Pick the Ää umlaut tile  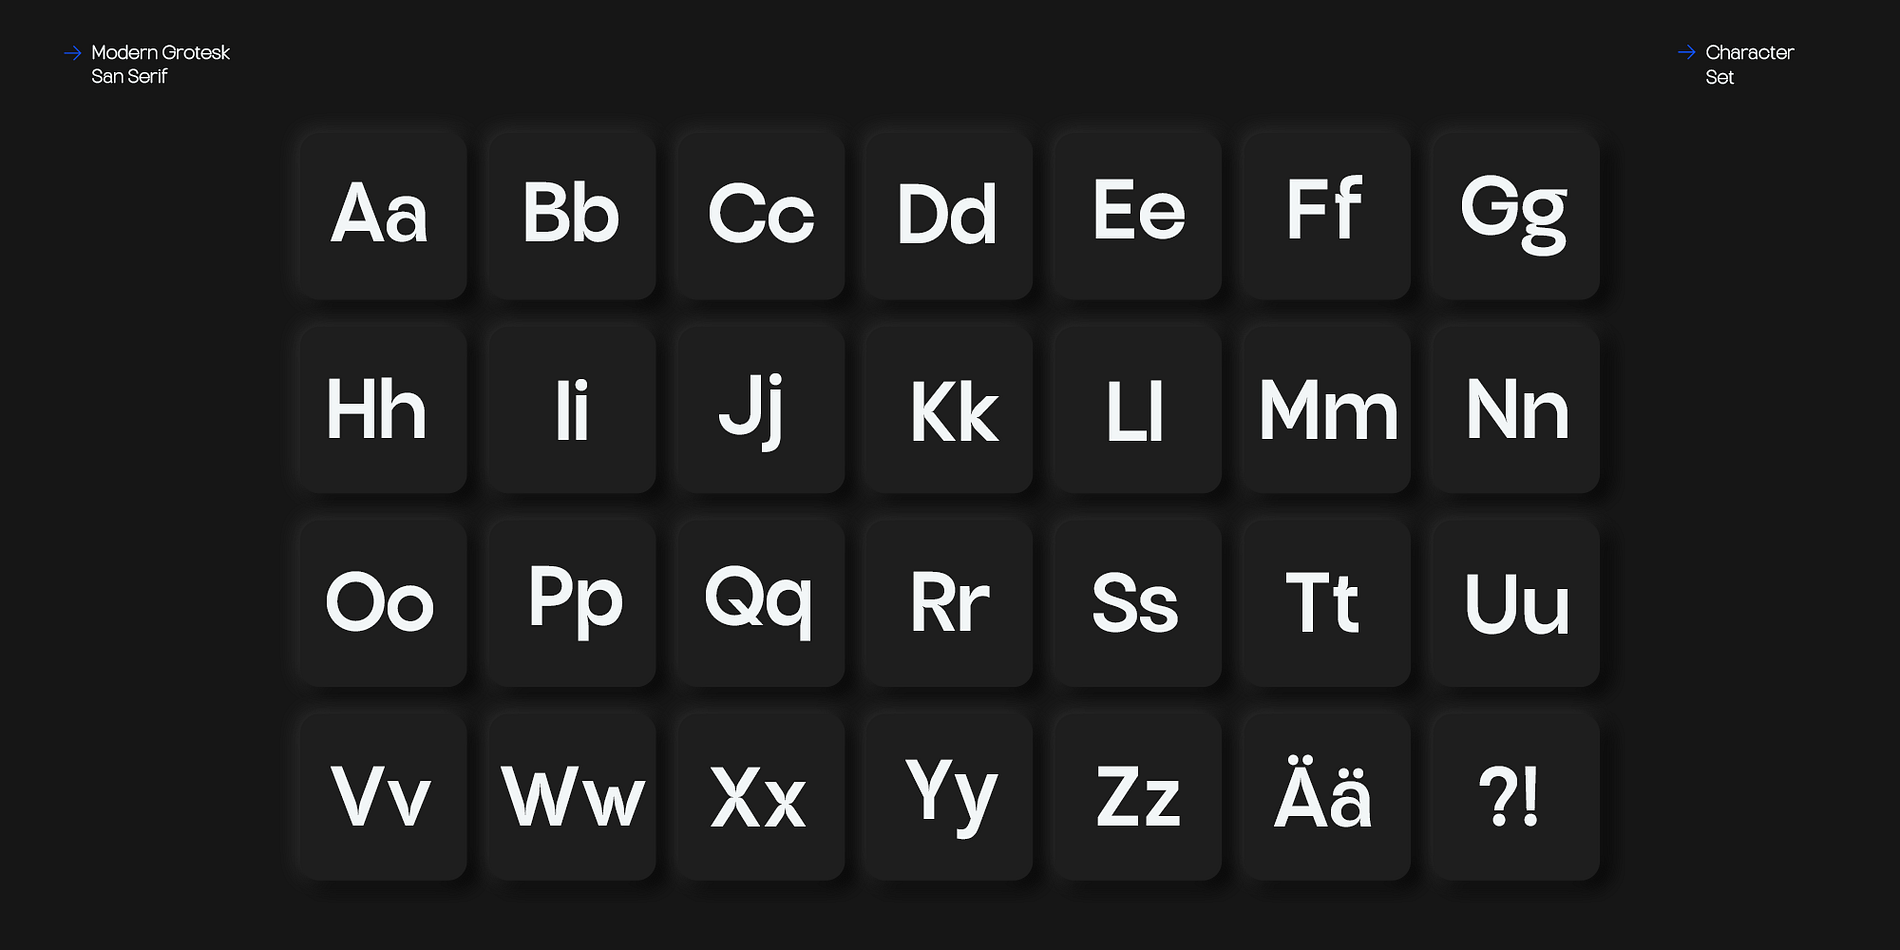coord(1326,796)
